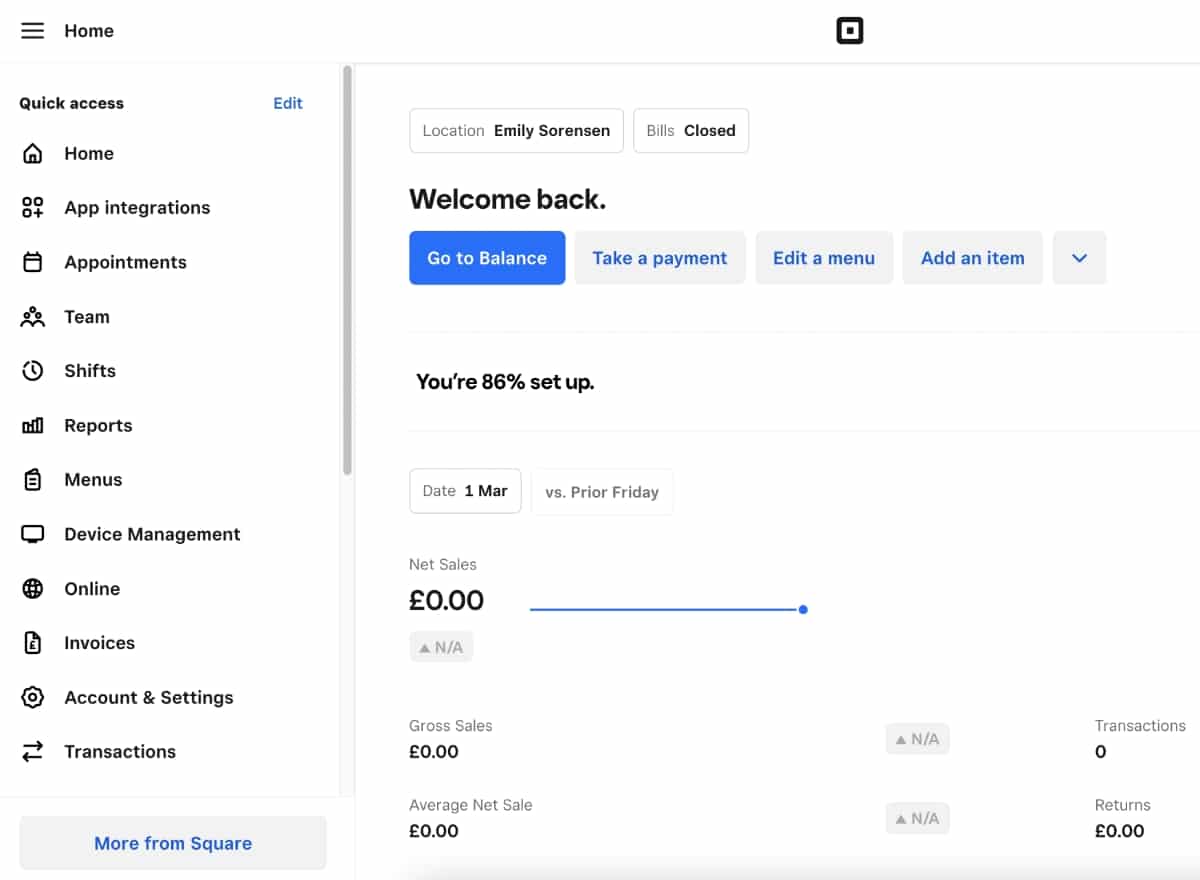
Task: Click the You're 86% set up text
Action: pyautogui.click(x=505, y=382)
